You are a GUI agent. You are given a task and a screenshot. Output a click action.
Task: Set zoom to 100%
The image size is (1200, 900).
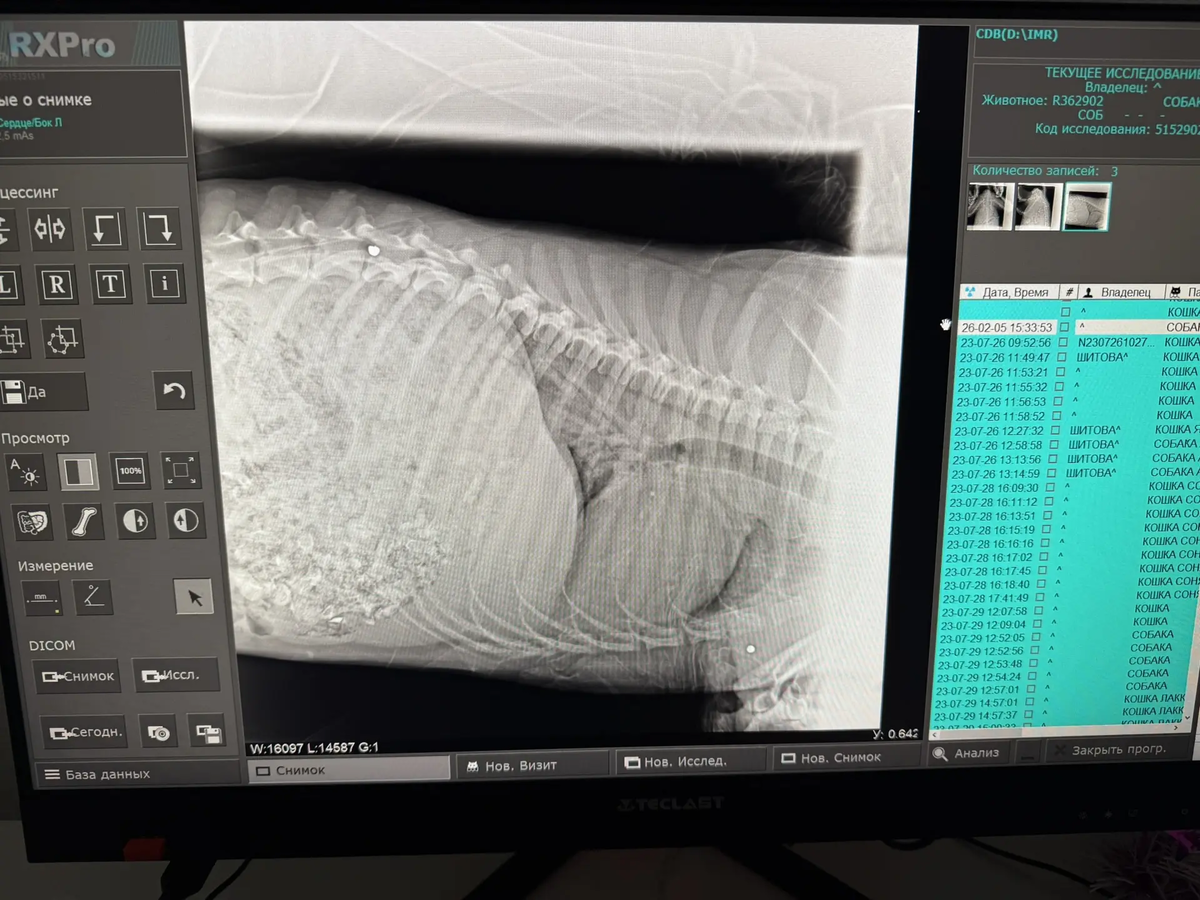point(130,470)
